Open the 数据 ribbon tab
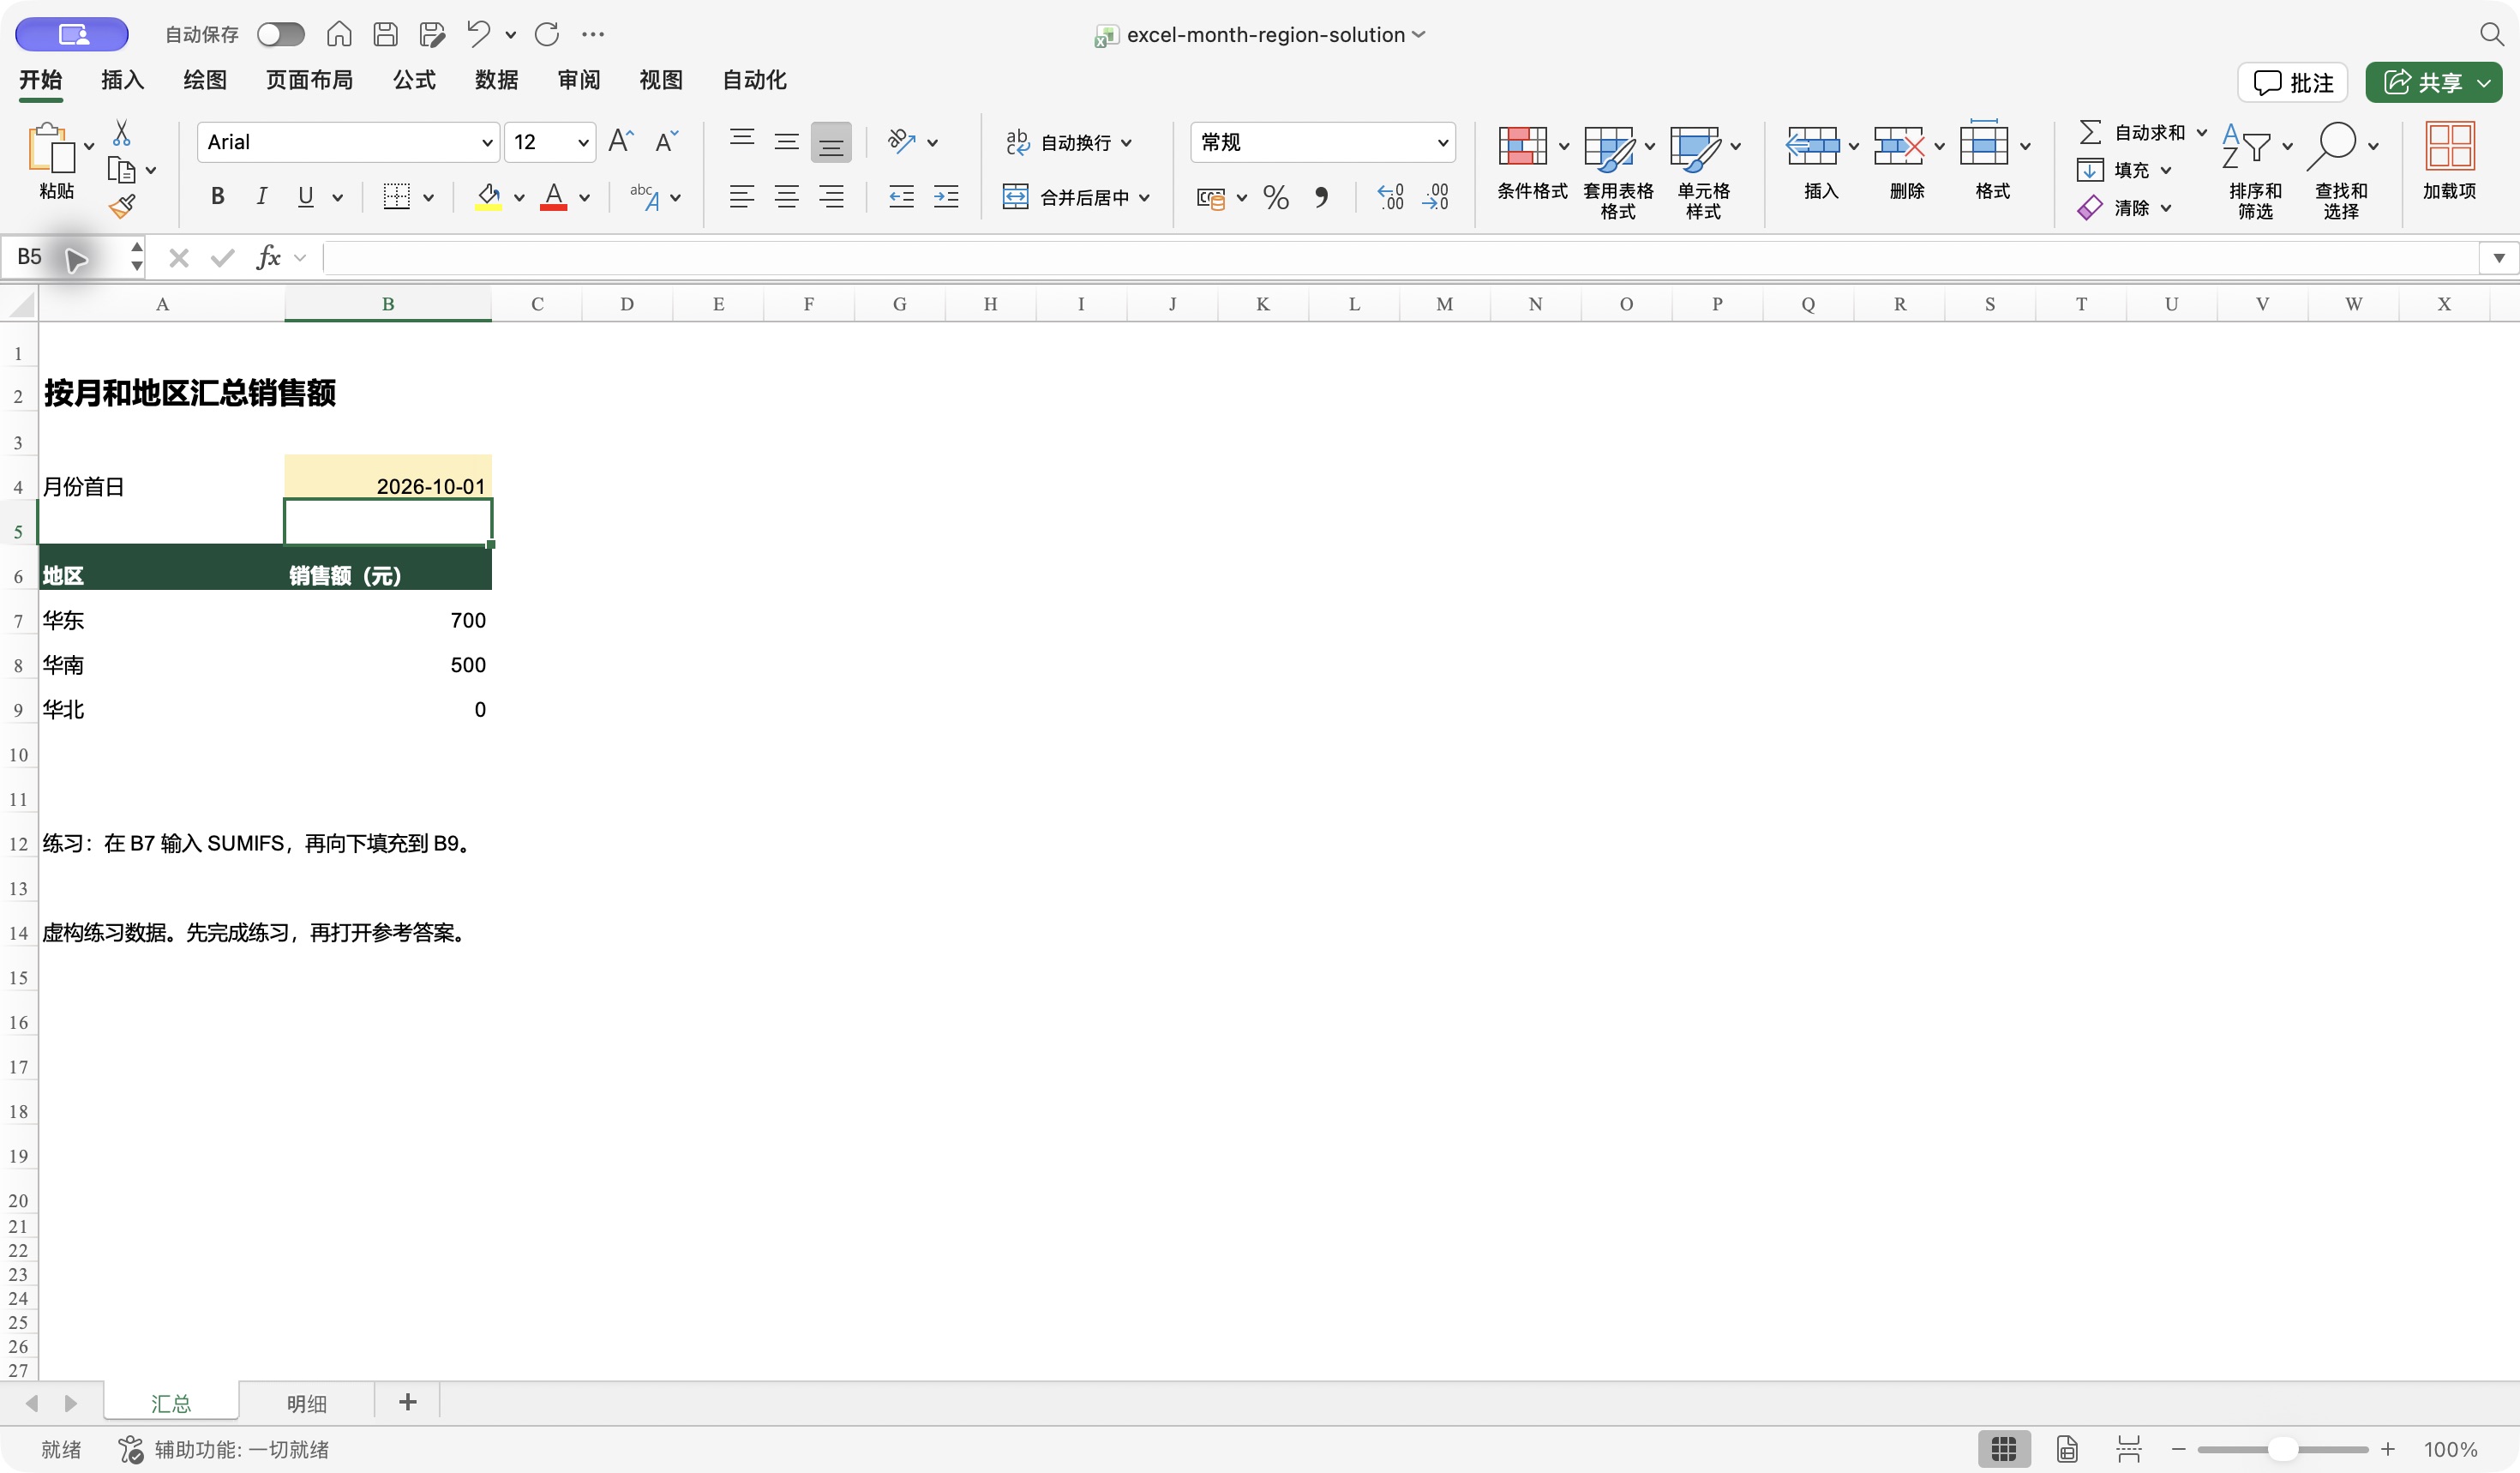2520x1473 pixels. click(x=496, y=80)
